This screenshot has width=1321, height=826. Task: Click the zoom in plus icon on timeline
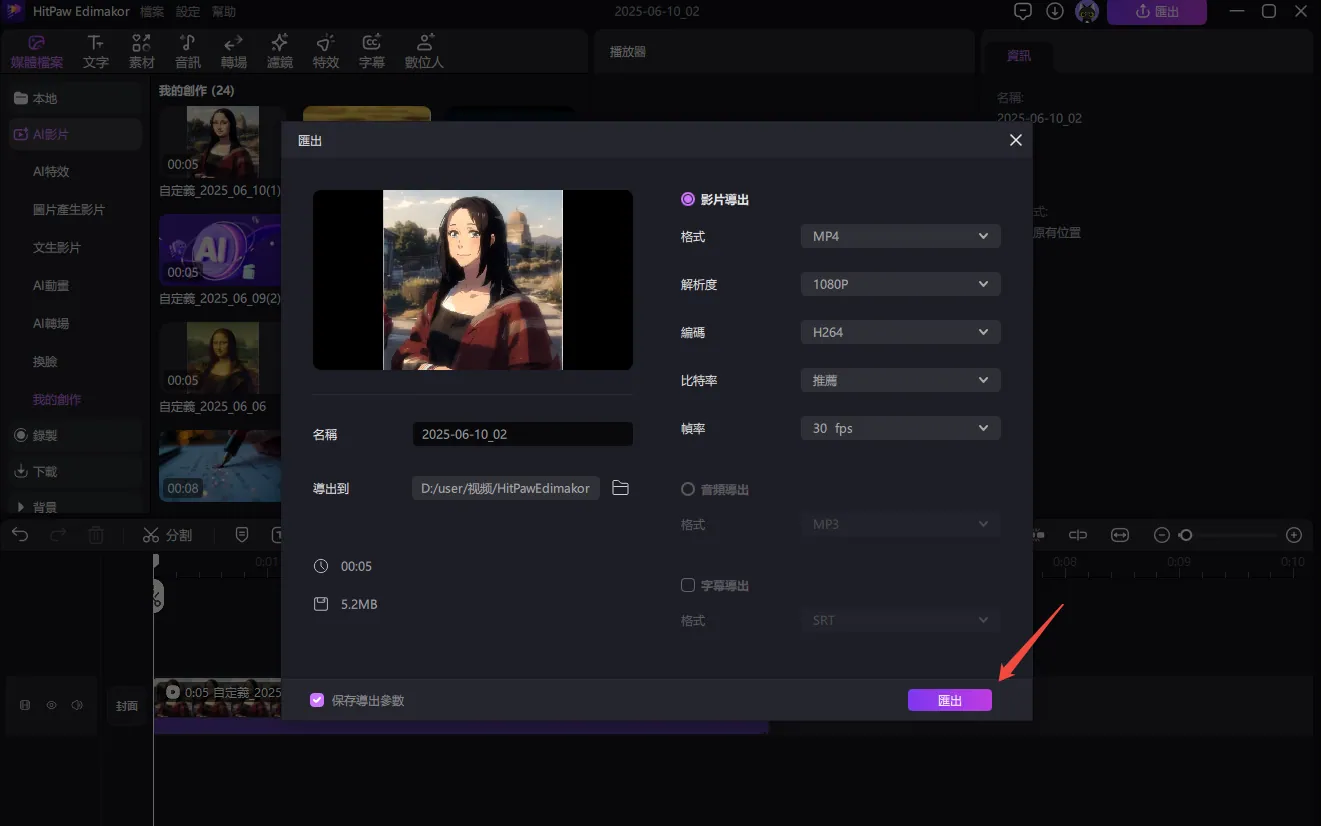1294,535
